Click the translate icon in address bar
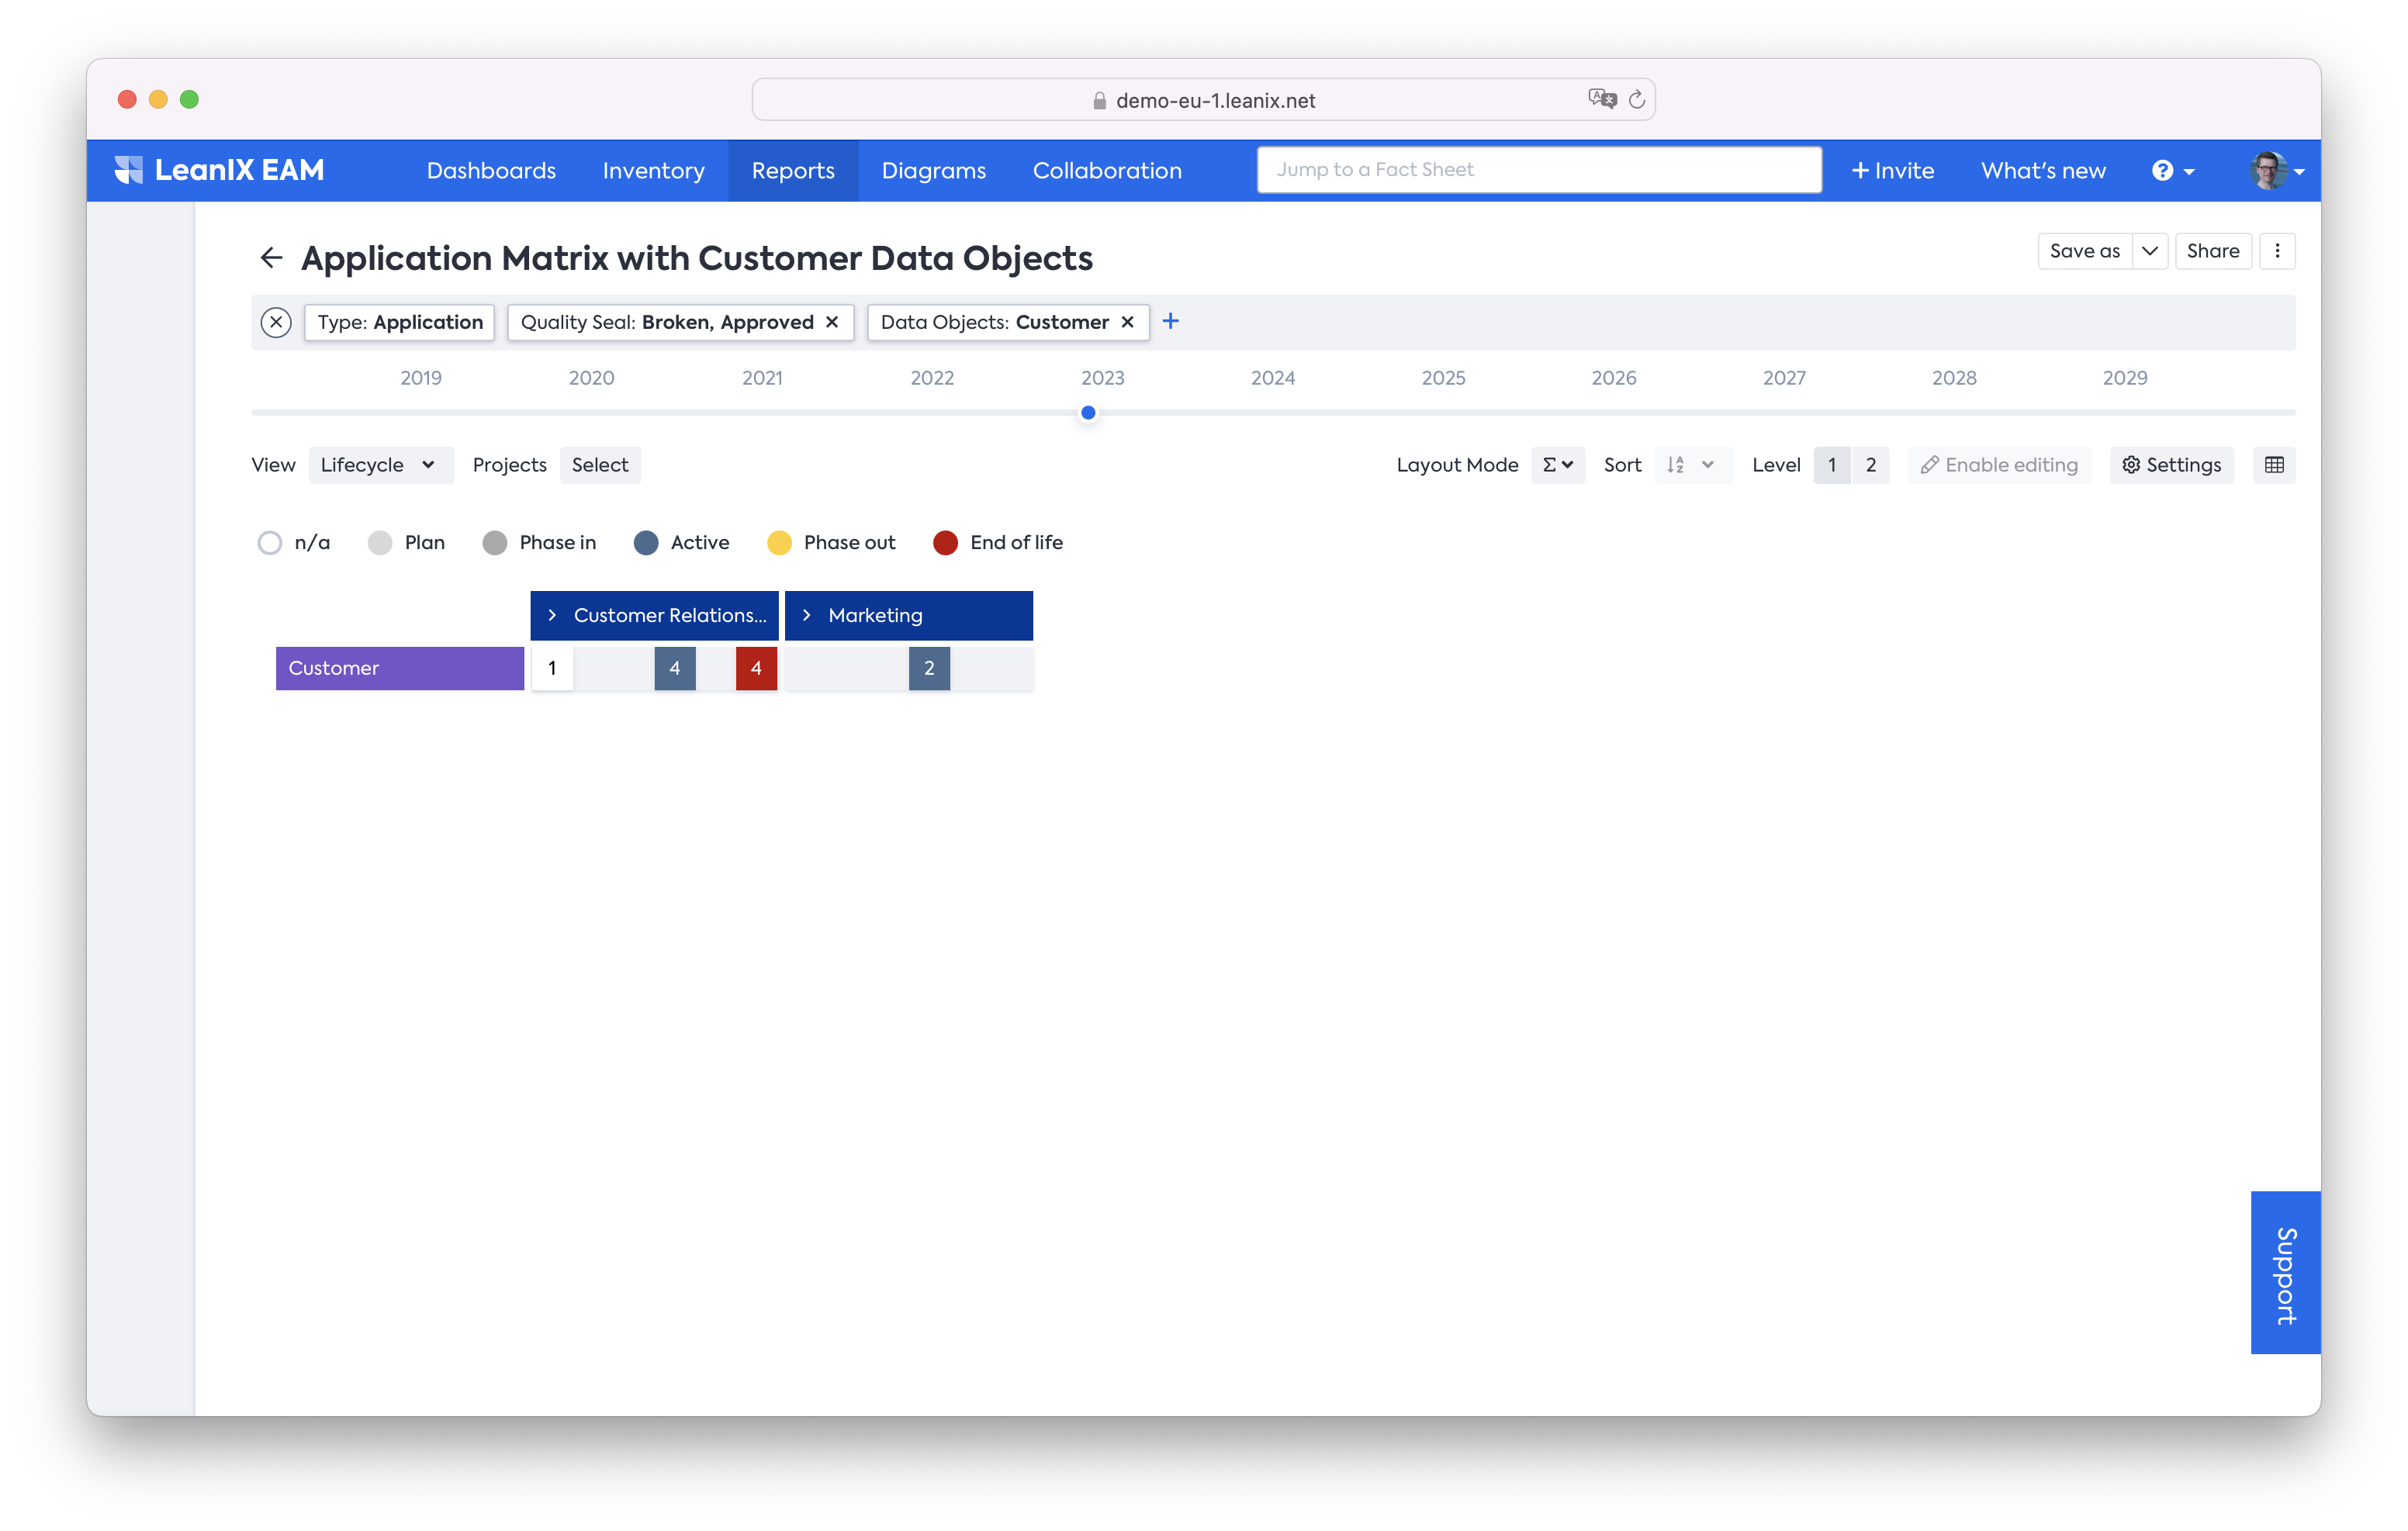2408x1531 pixels. (x=1601, y=99)
